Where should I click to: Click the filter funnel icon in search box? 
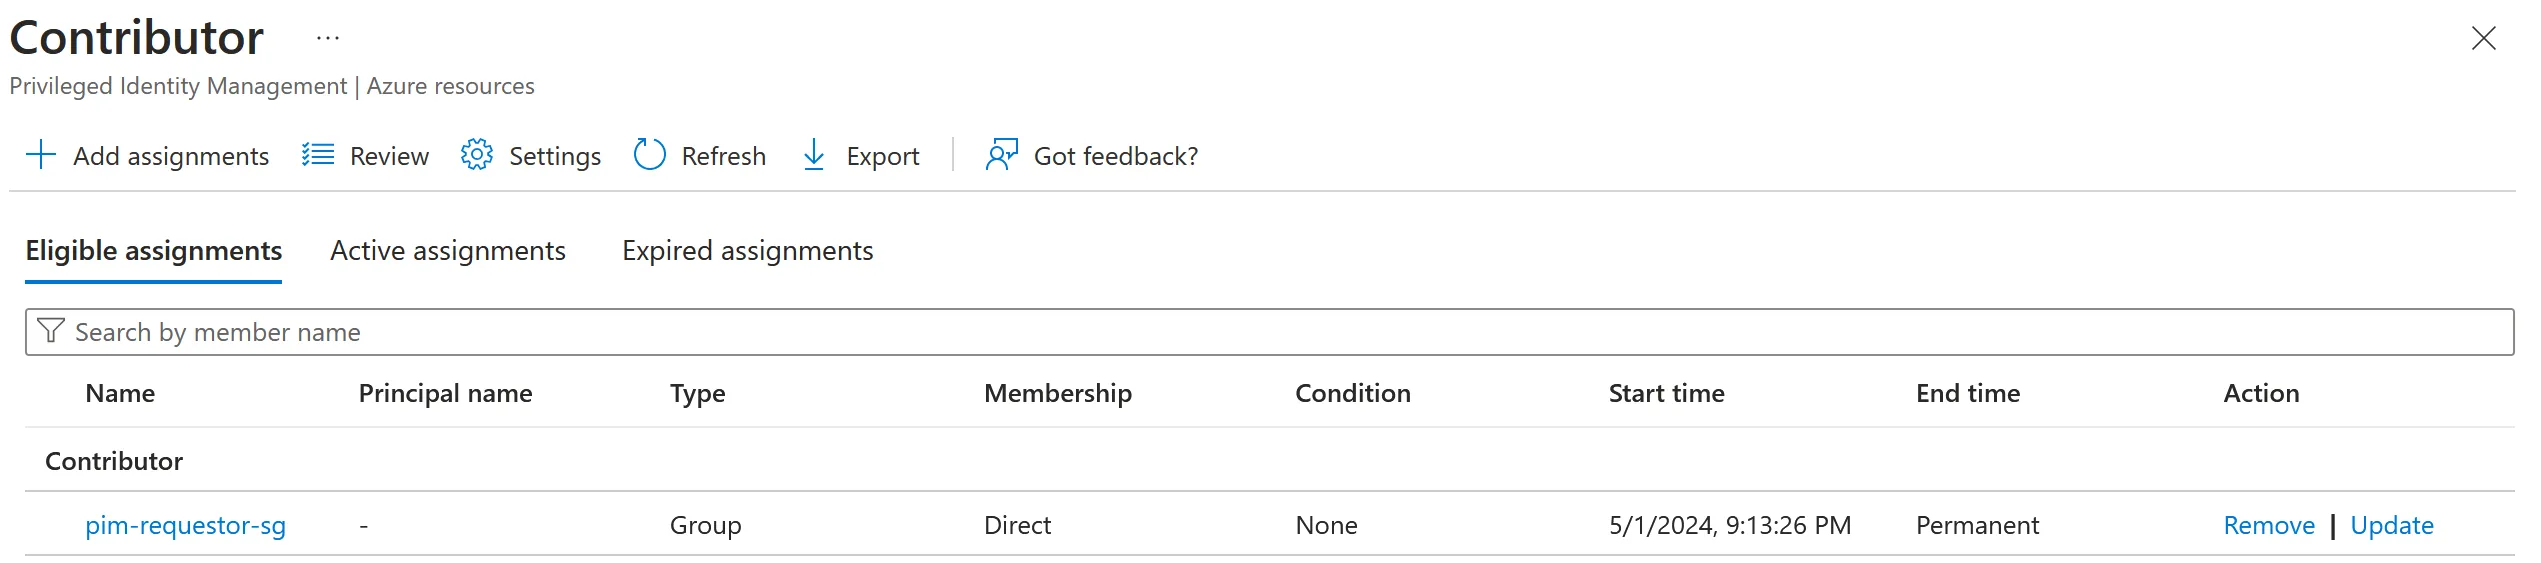point(51,331)
